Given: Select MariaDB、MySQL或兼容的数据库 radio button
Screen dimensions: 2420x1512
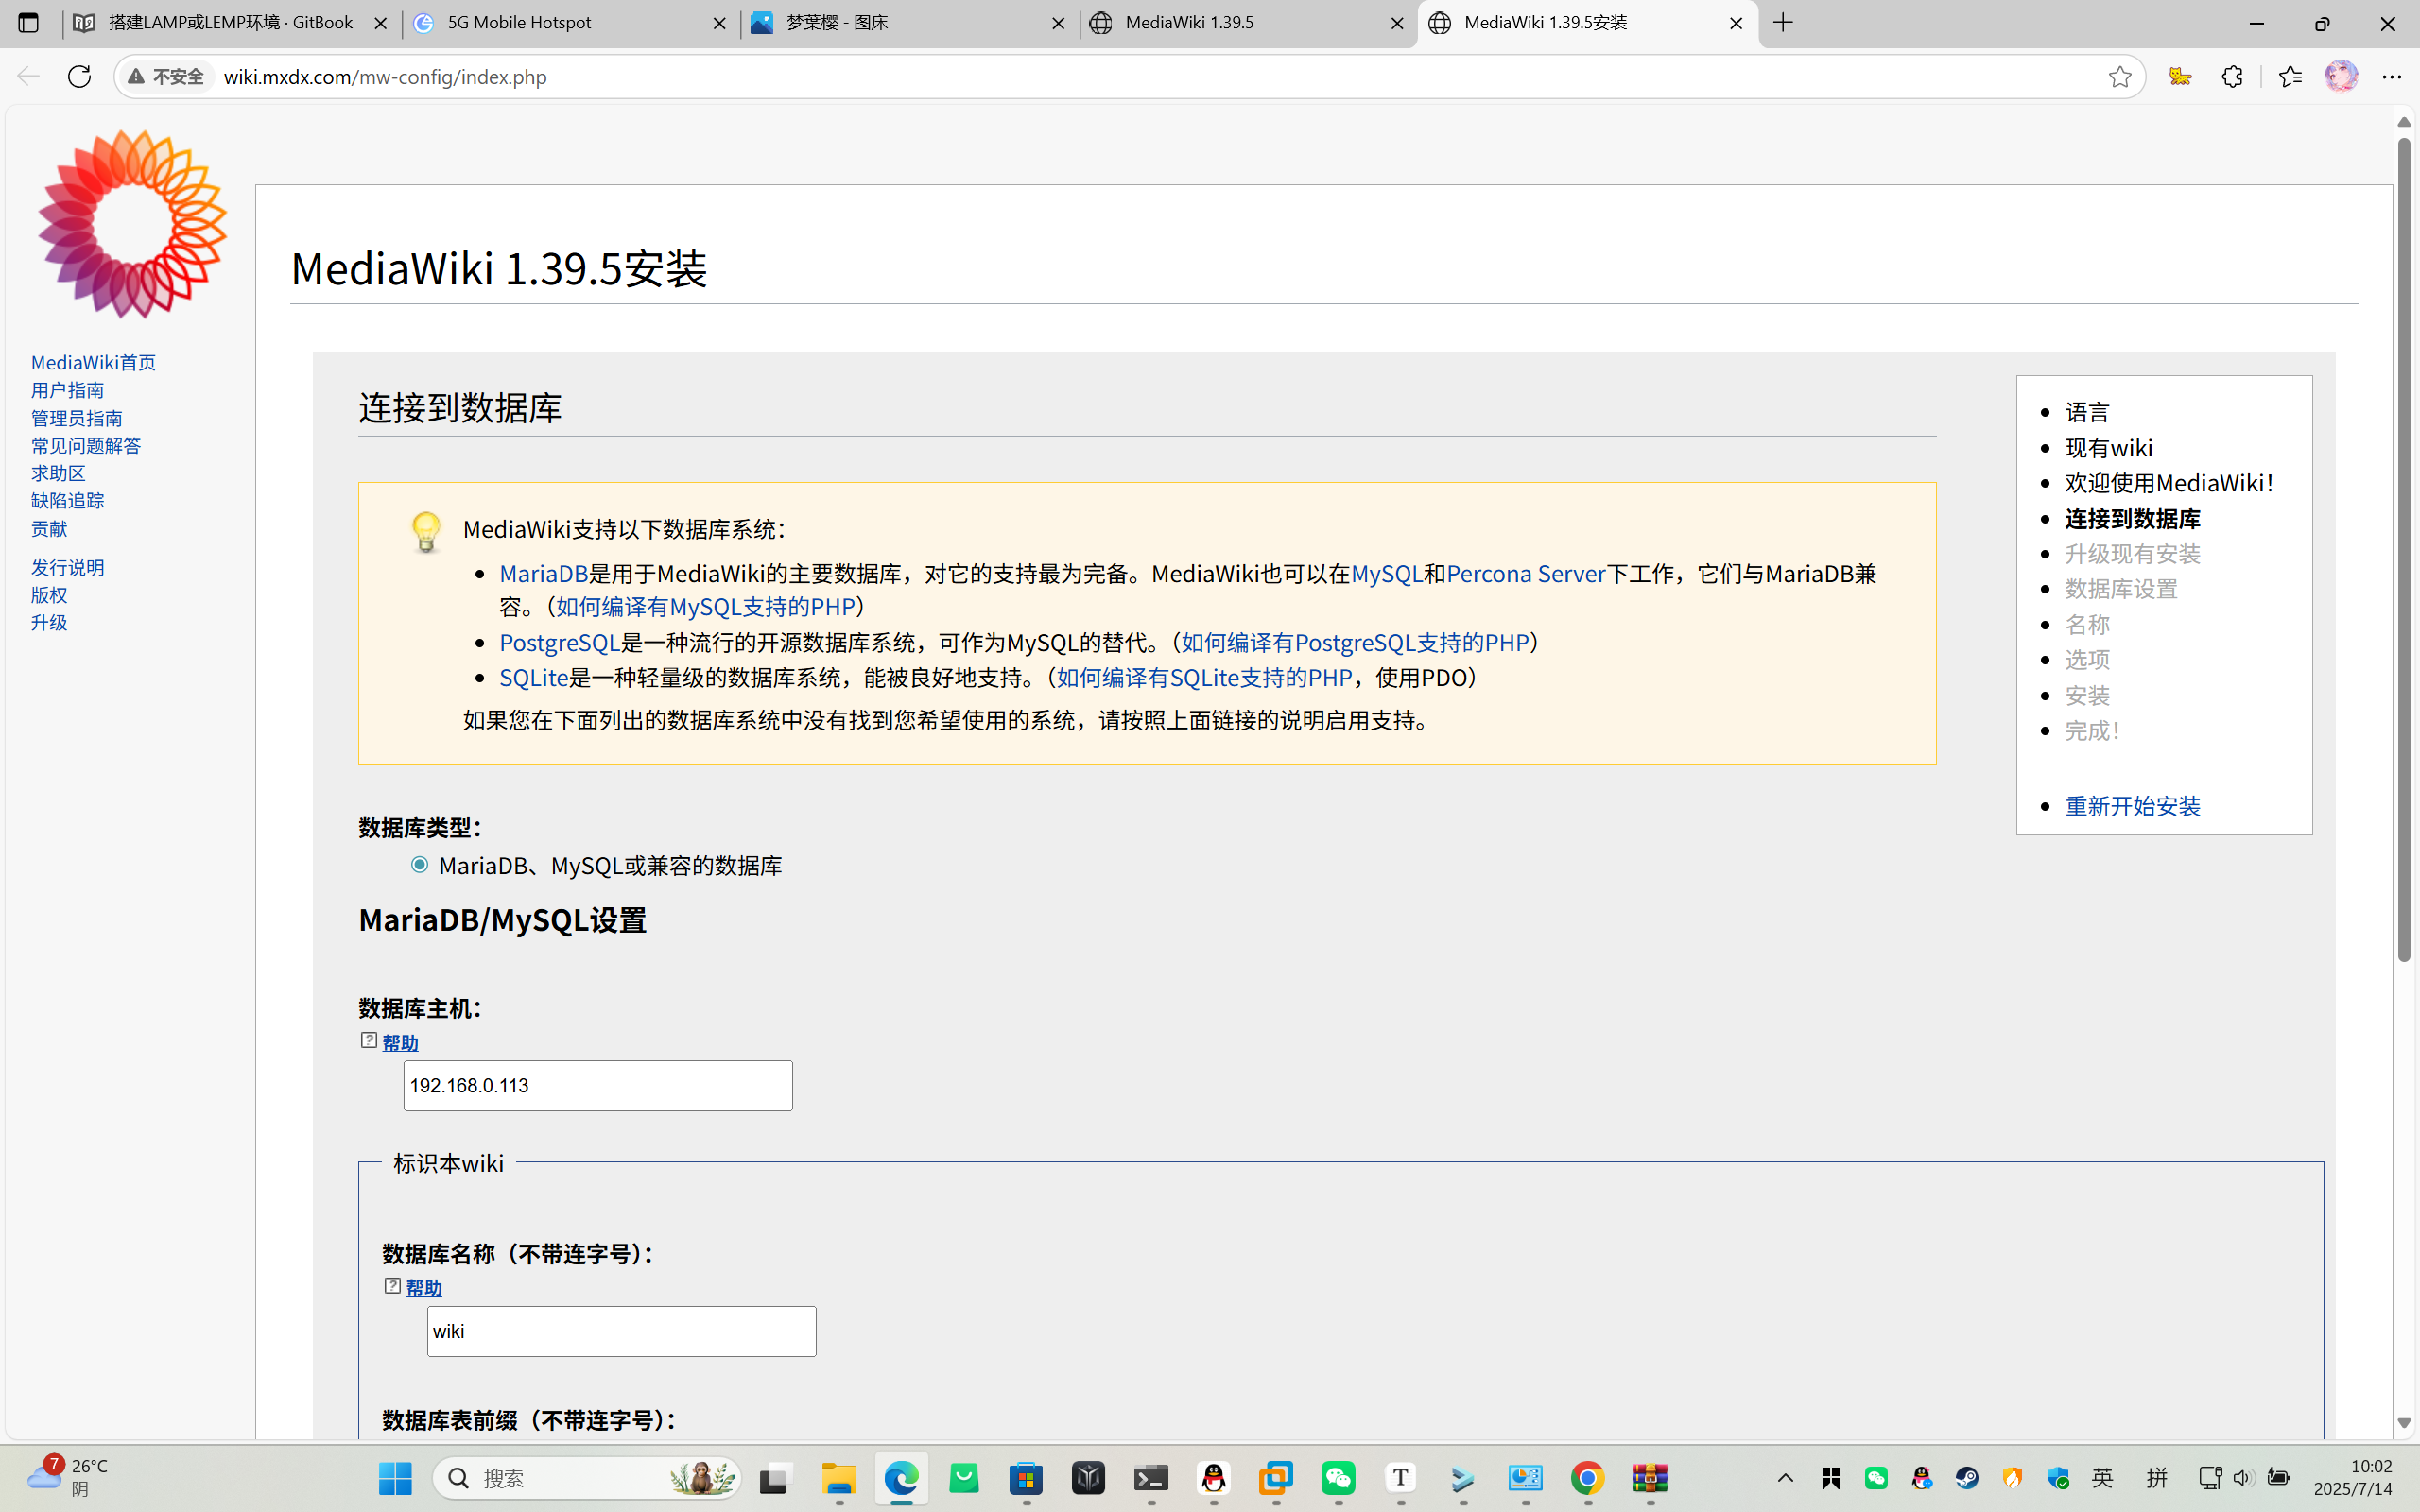Looking at the screenshot, I should tap(419, 864).
